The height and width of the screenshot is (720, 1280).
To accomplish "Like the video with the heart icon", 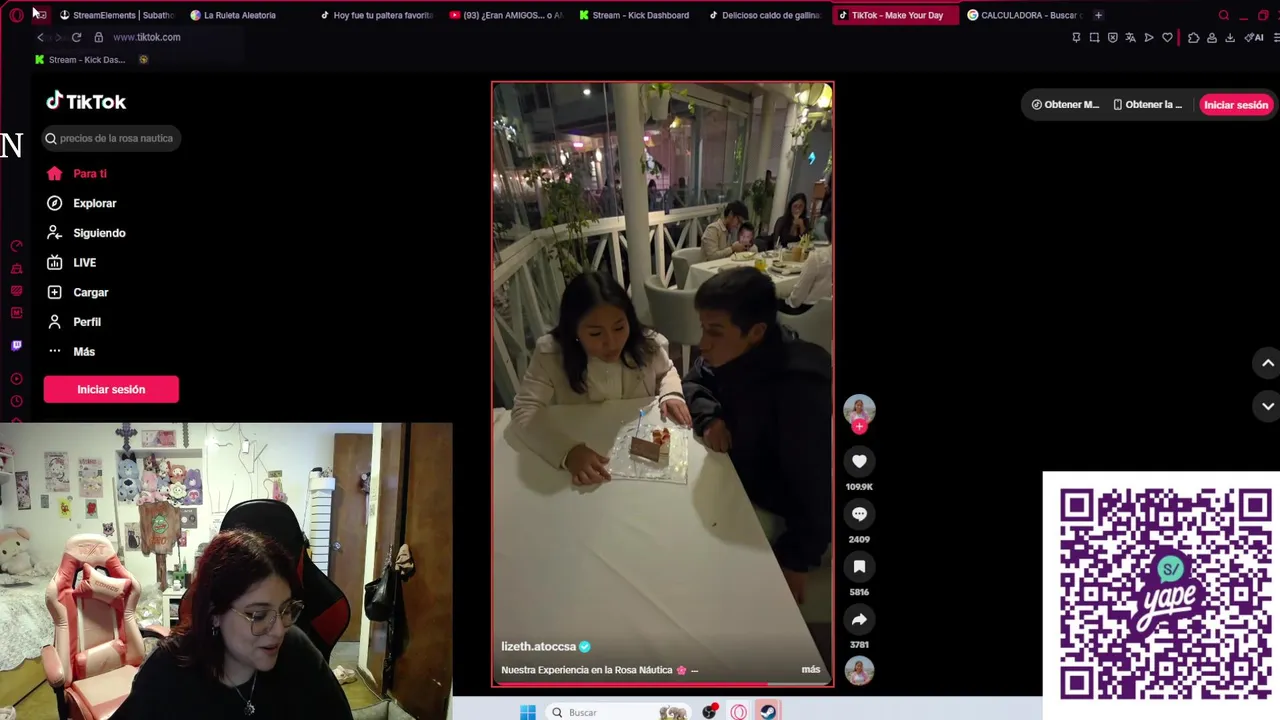I will coord(859,461).
